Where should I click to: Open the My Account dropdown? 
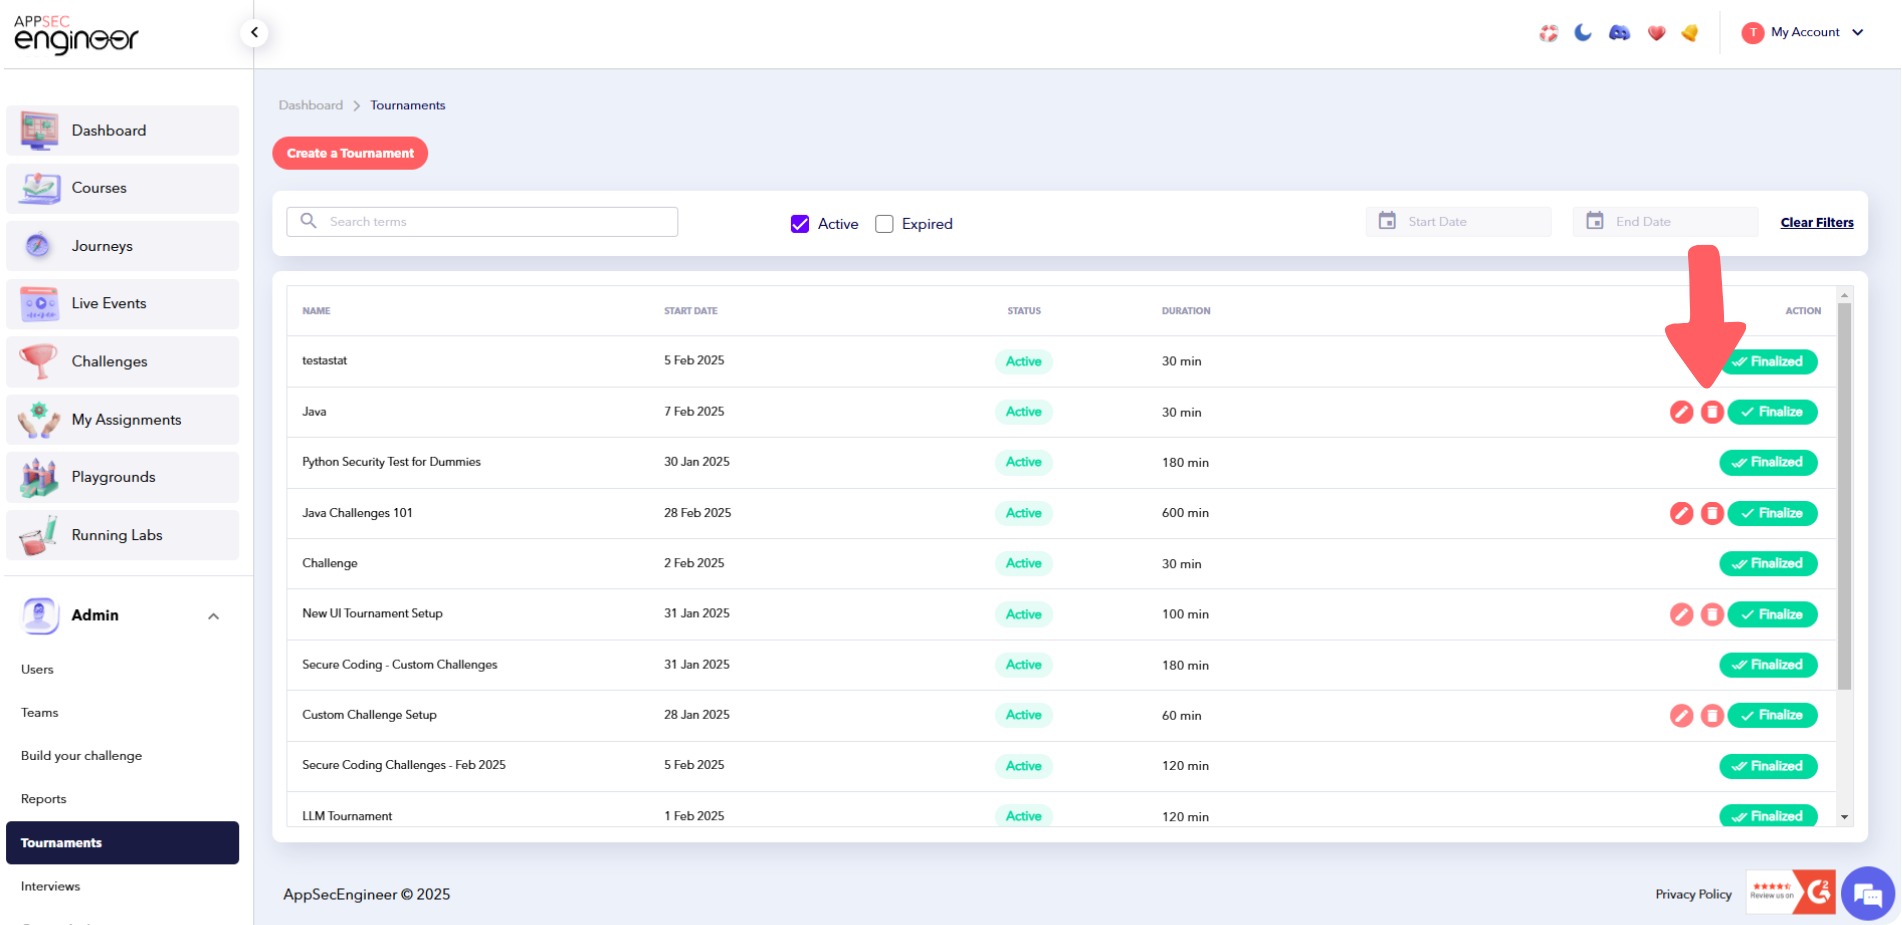(1803, 32)
